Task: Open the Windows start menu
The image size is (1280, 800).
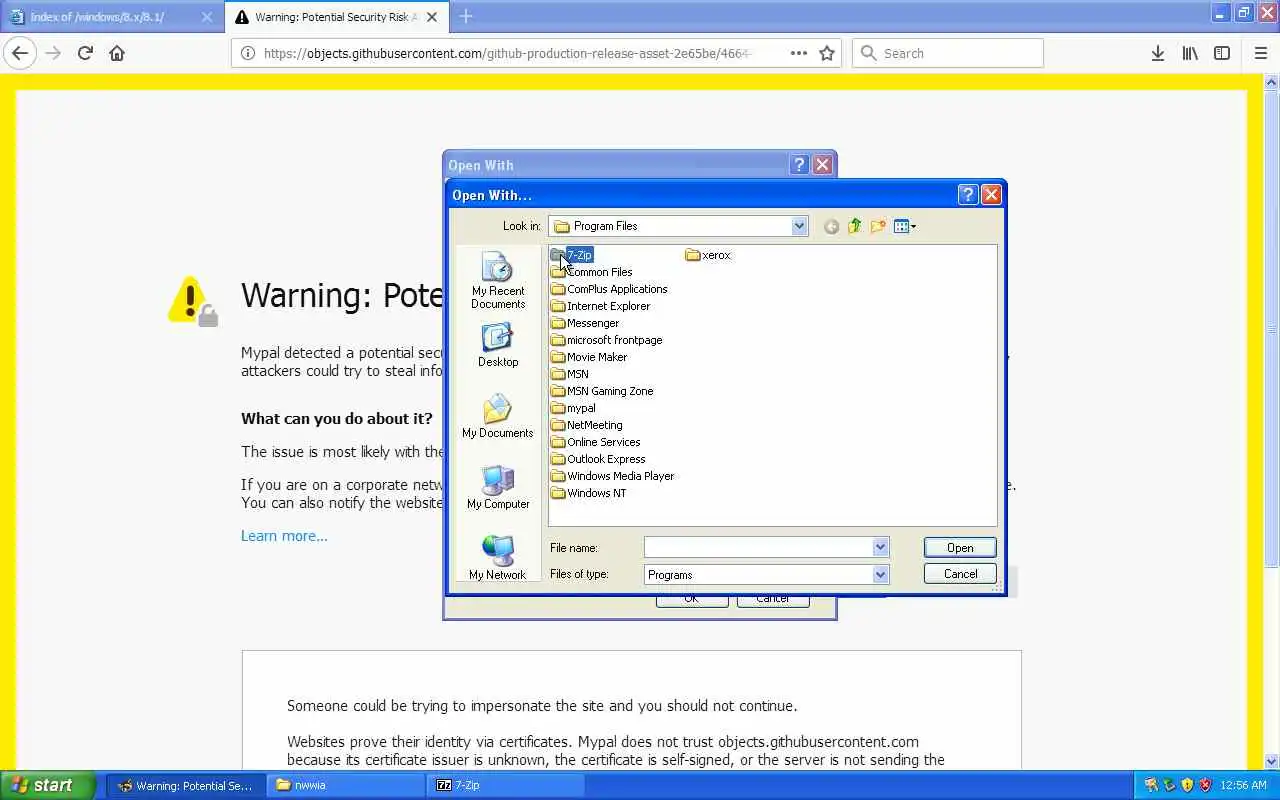Action: (x=48, y=785)
